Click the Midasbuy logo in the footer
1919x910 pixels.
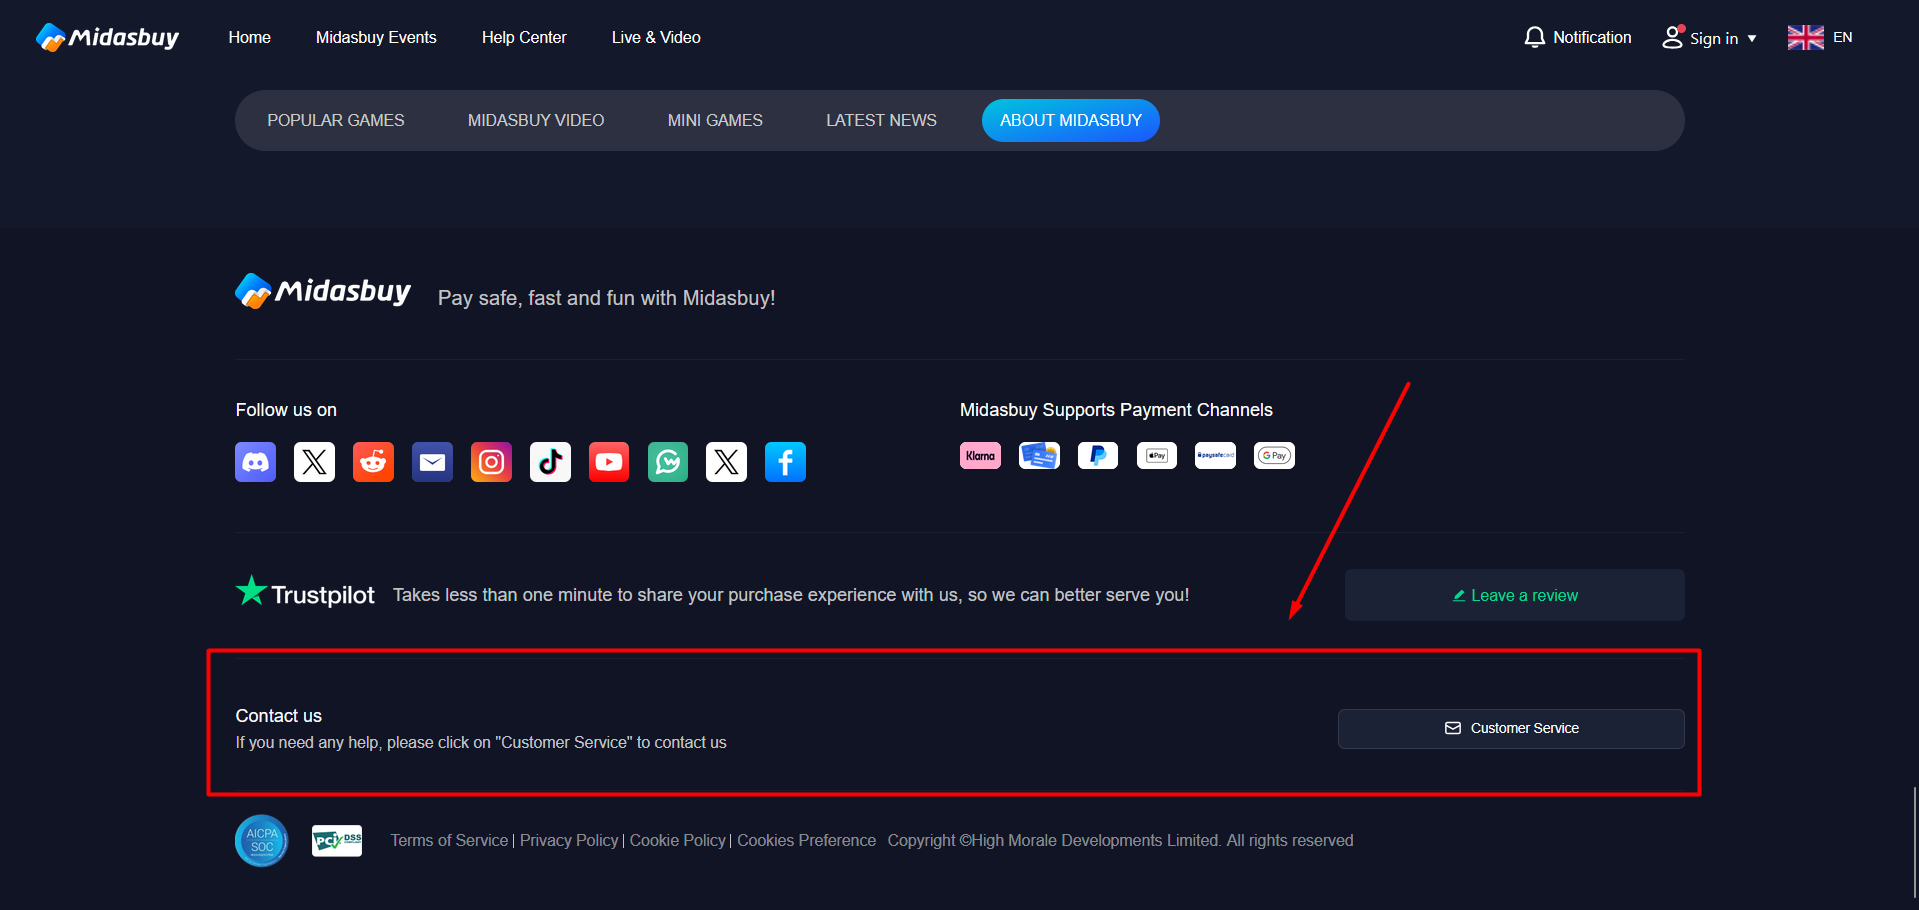point(323,291)
